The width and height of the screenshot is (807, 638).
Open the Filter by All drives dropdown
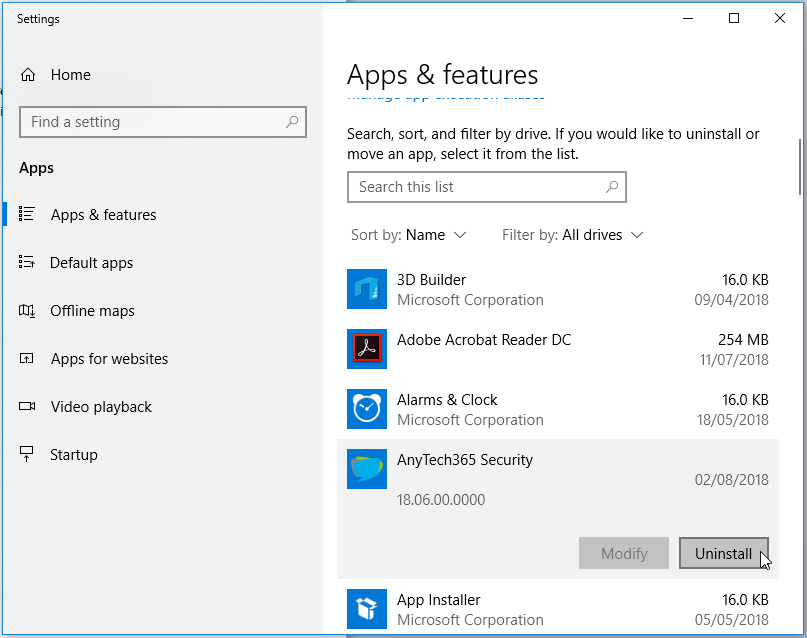tap(573, 235)
